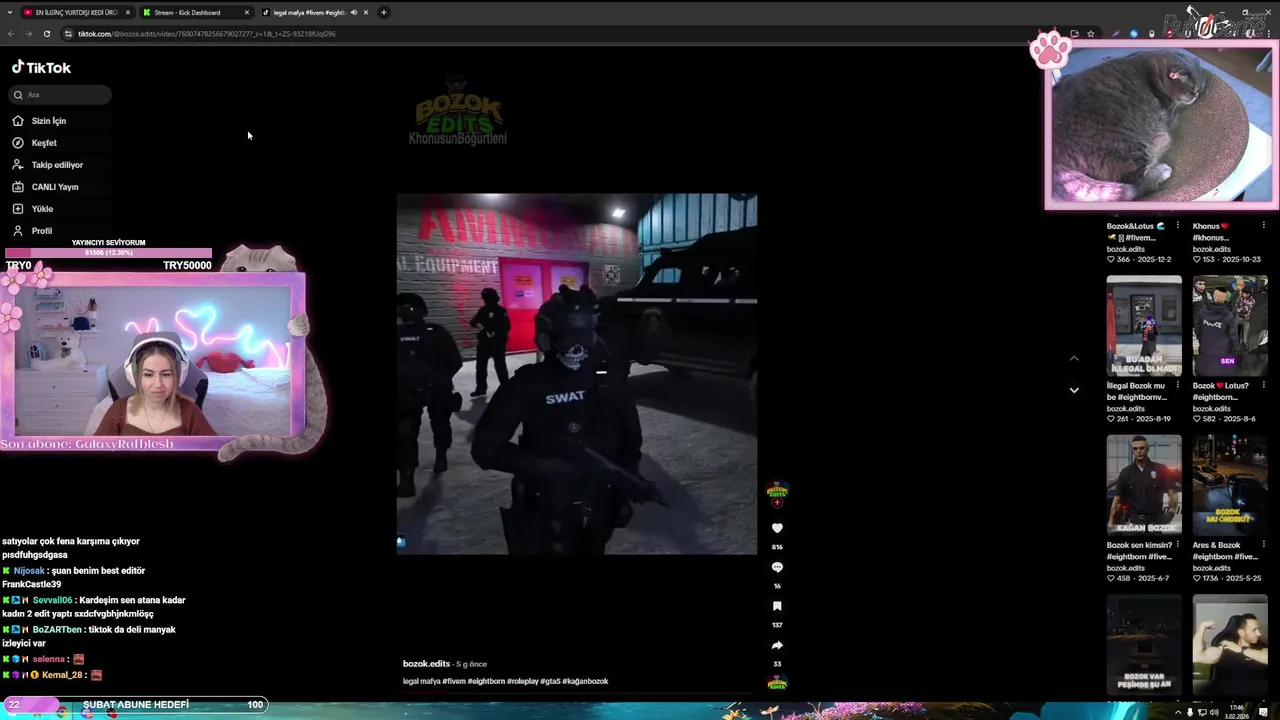The width and height of the screenshot is (1280, 720).
Task: Open the Chrome three-dot menu
Action: [1270, 33]
